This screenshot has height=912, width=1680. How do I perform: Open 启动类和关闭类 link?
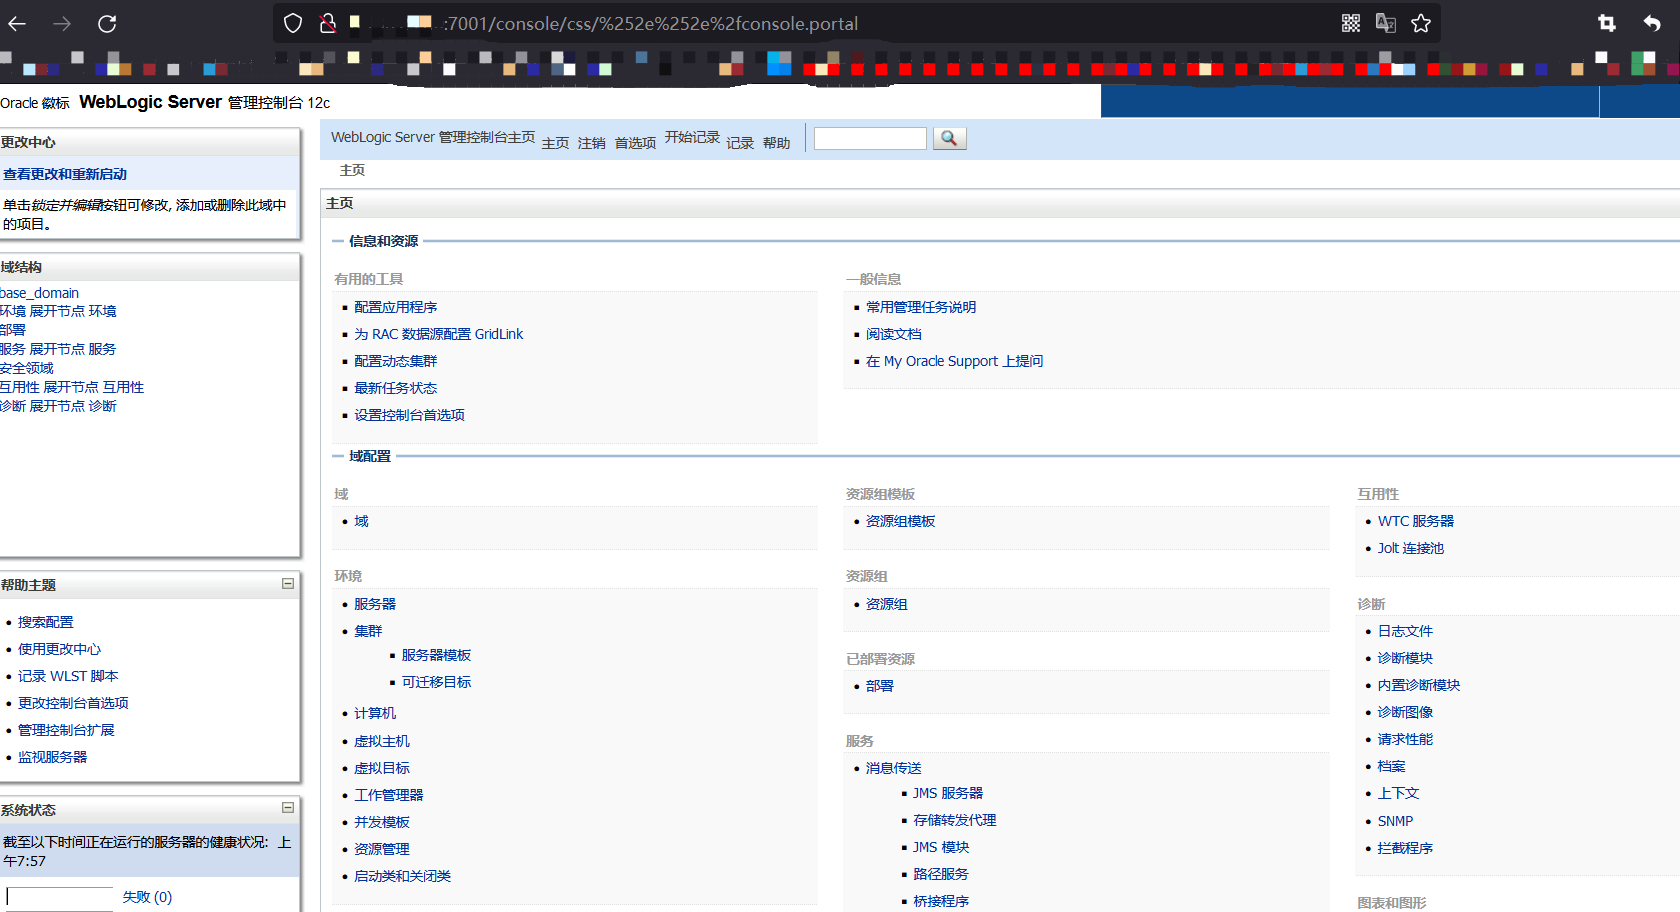tap(402, 876)
